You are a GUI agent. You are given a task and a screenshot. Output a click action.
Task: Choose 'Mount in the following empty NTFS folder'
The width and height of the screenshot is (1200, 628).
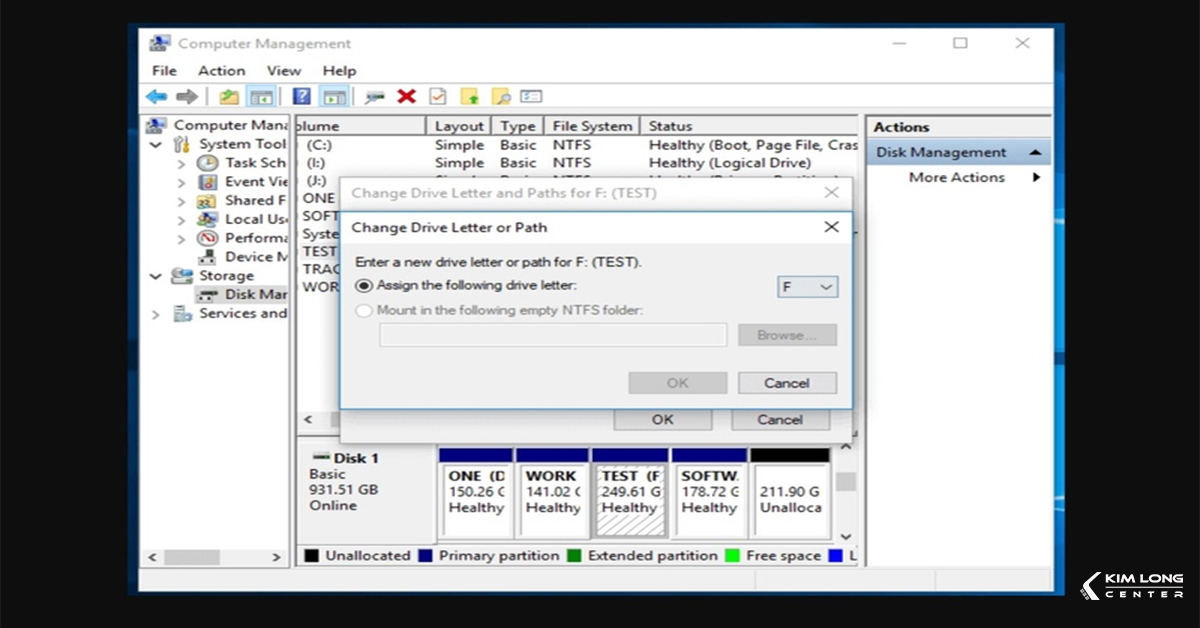363,310
